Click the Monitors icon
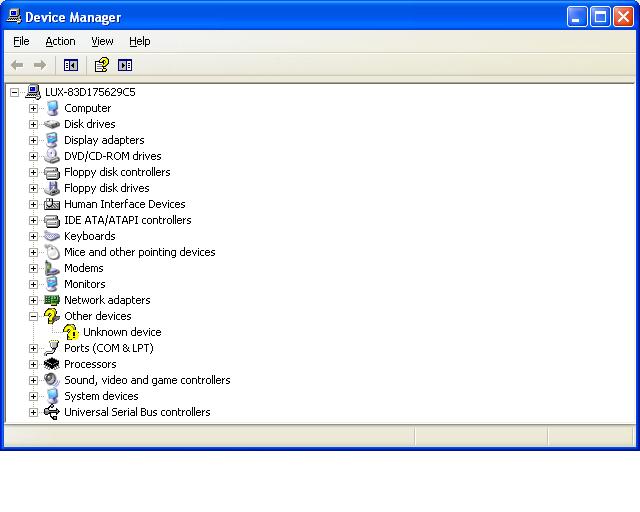 click(52, 284)
